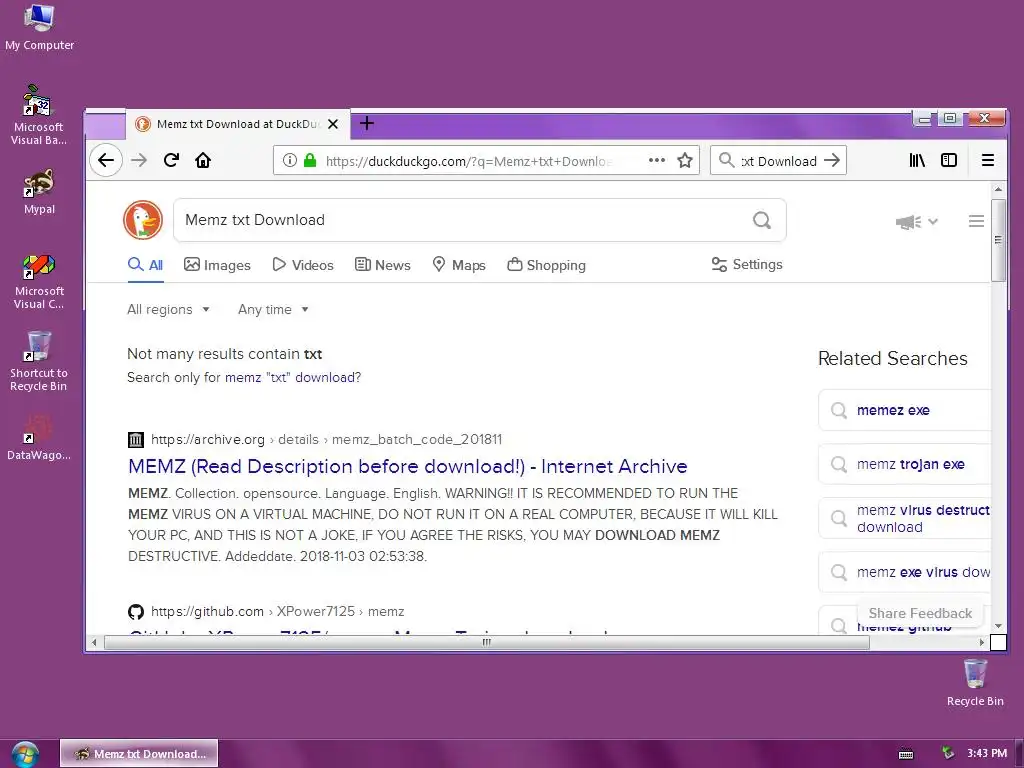The width and height of the screenshot is (1024, 768).
Task: Reload the page with the refresh icon
Action: (172, 161)
